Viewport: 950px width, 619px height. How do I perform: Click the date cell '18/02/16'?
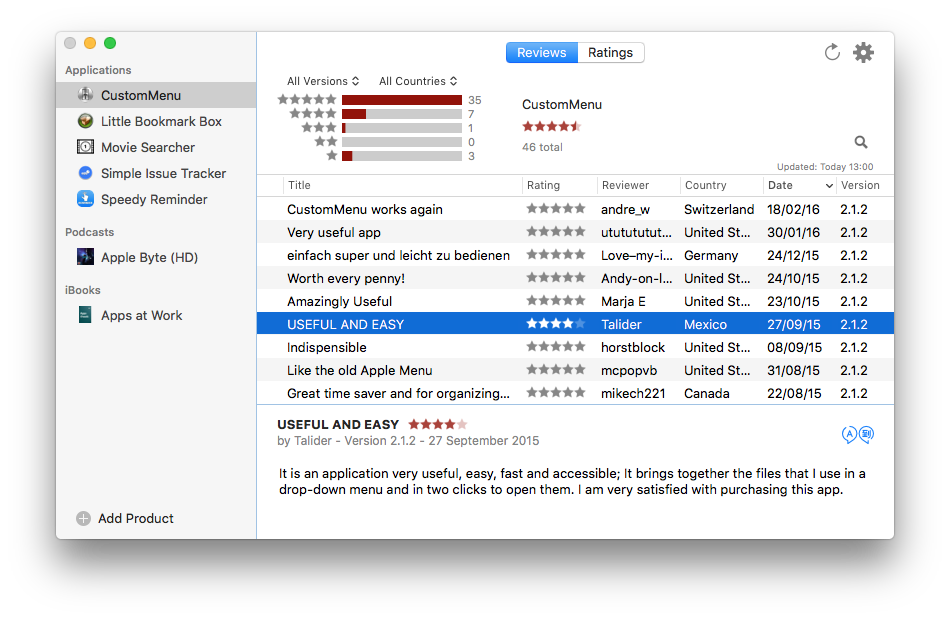point(793,210)
